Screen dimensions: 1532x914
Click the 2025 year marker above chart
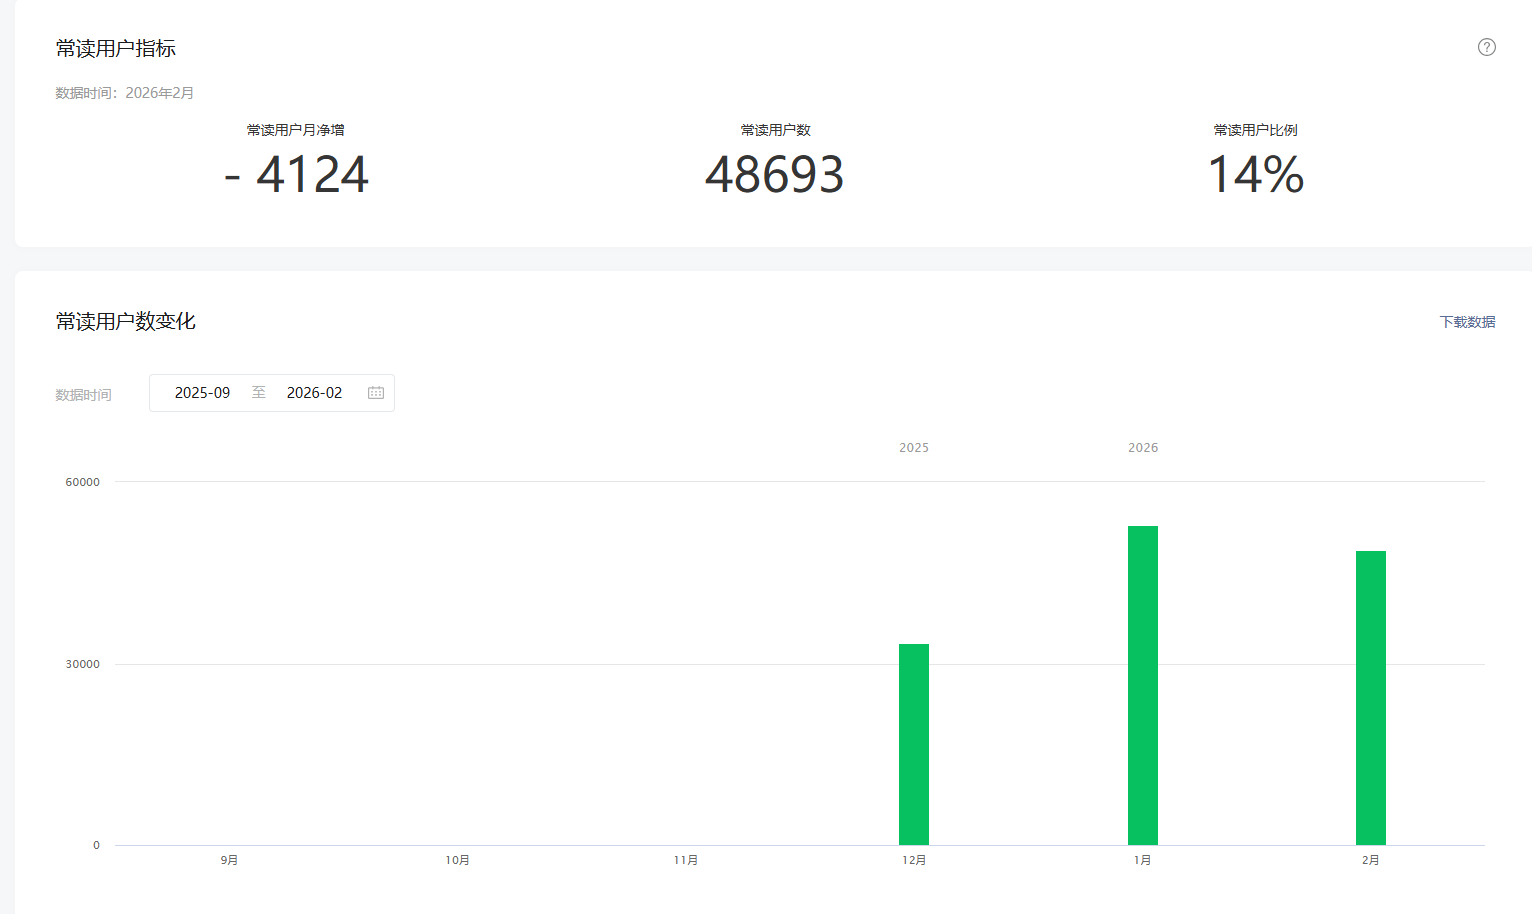point(913,448)
